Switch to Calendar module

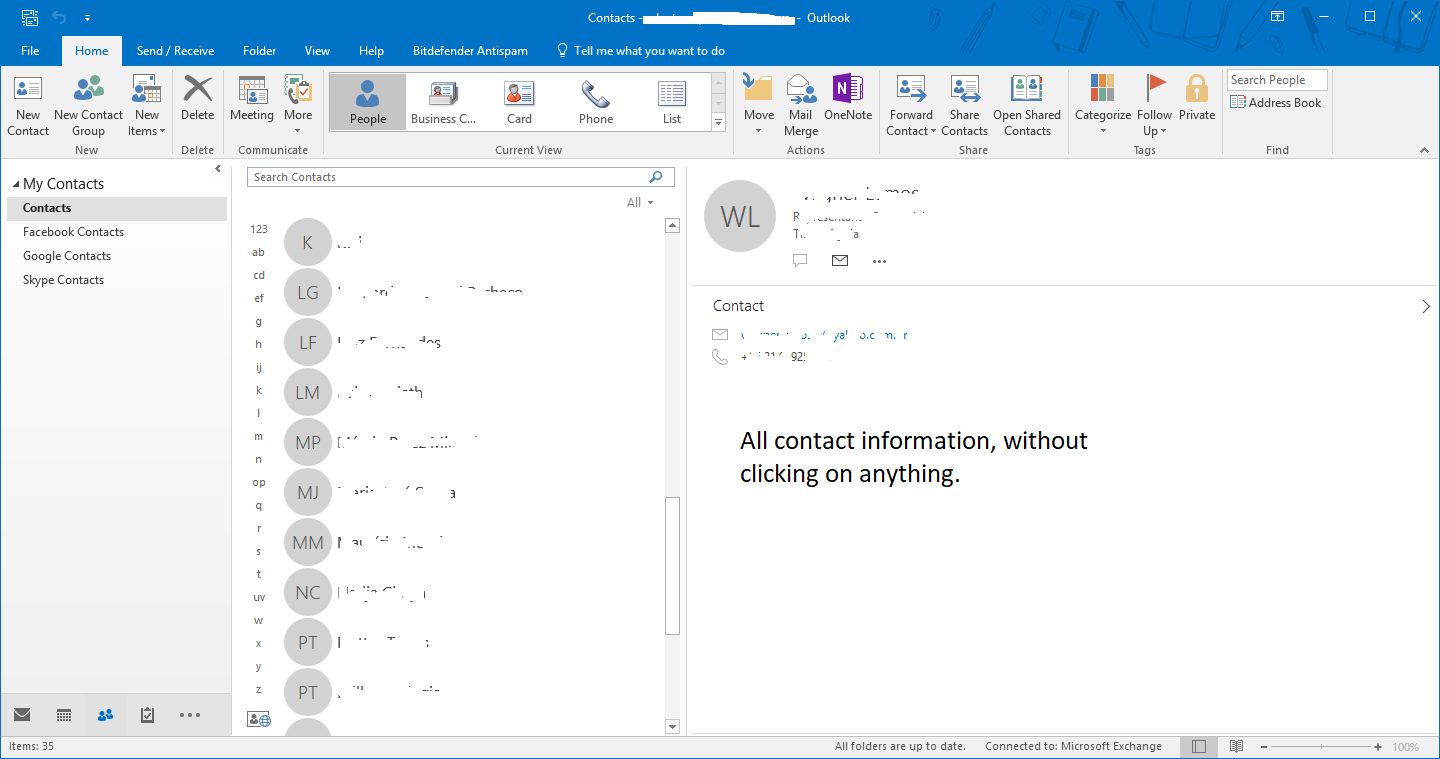[x=64, y=715]
